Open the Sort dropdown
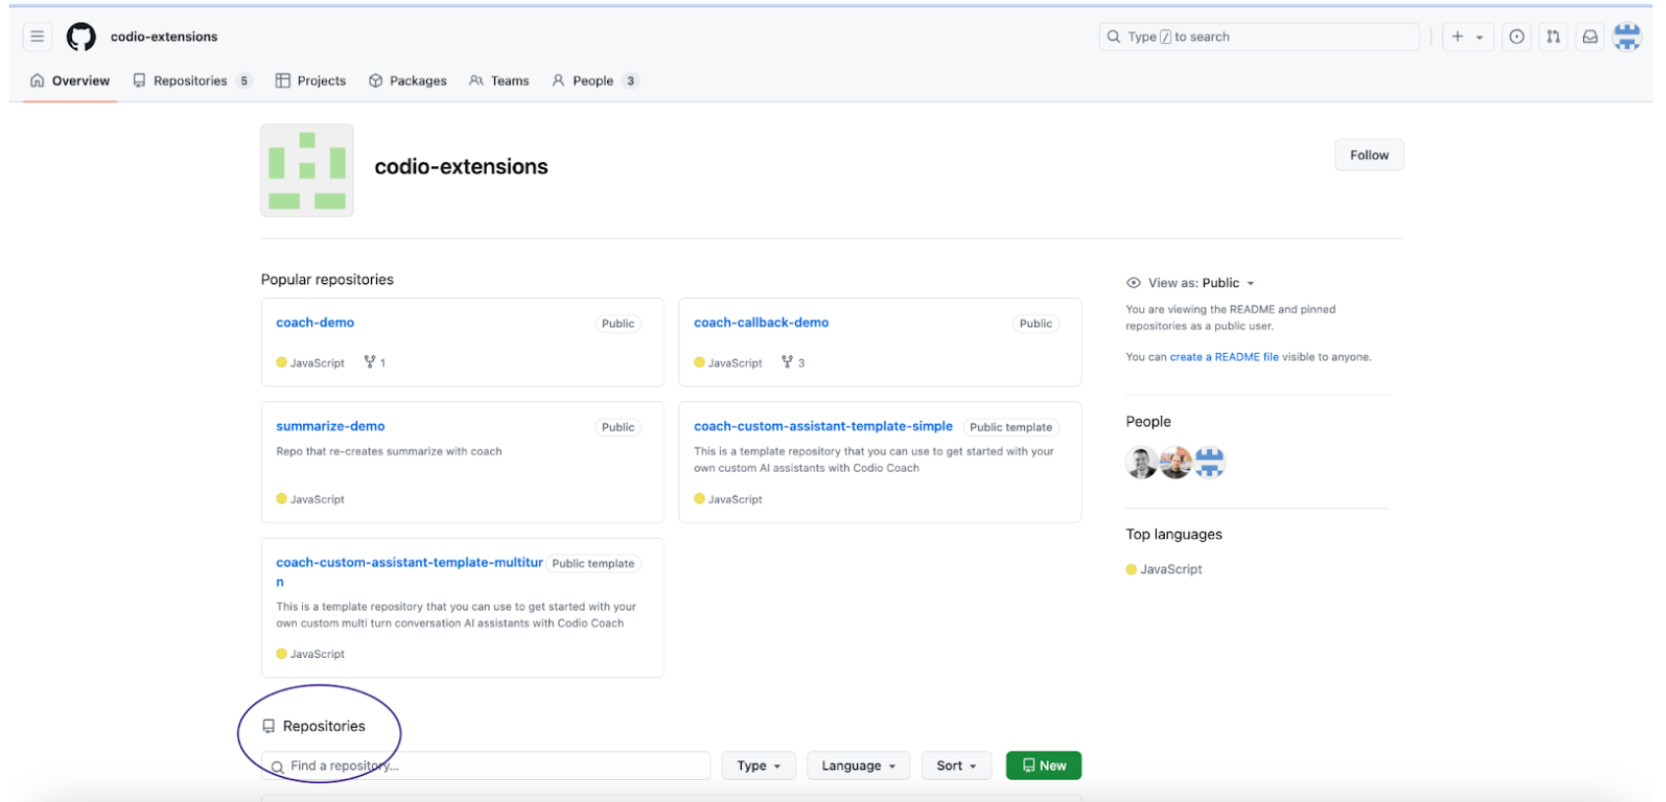The width and height of the screenshot is (1666, 802). pyautogui.click(x=956, y=766)
